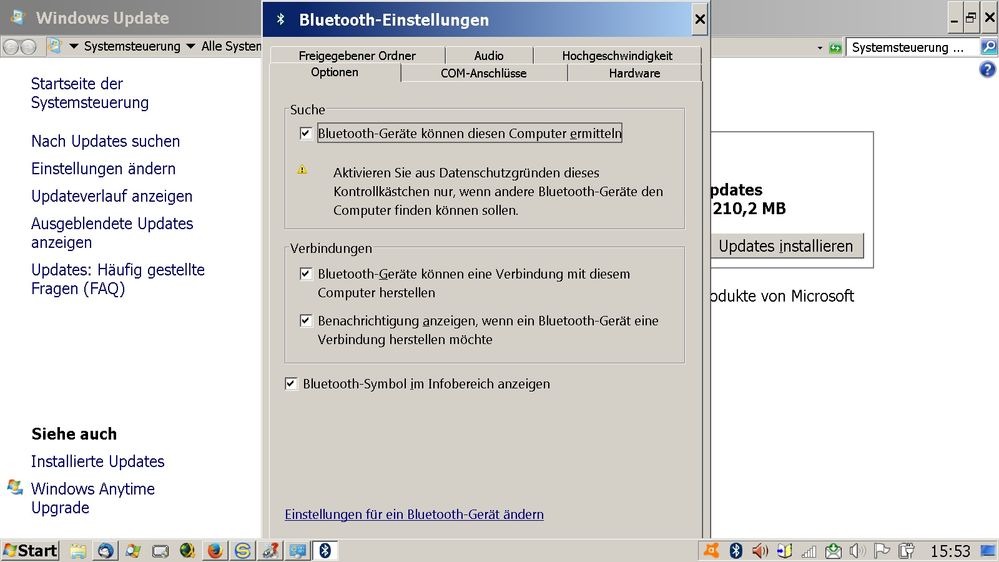Click the power plug battery tray icon
999x562 pixels.
(906, 550)
